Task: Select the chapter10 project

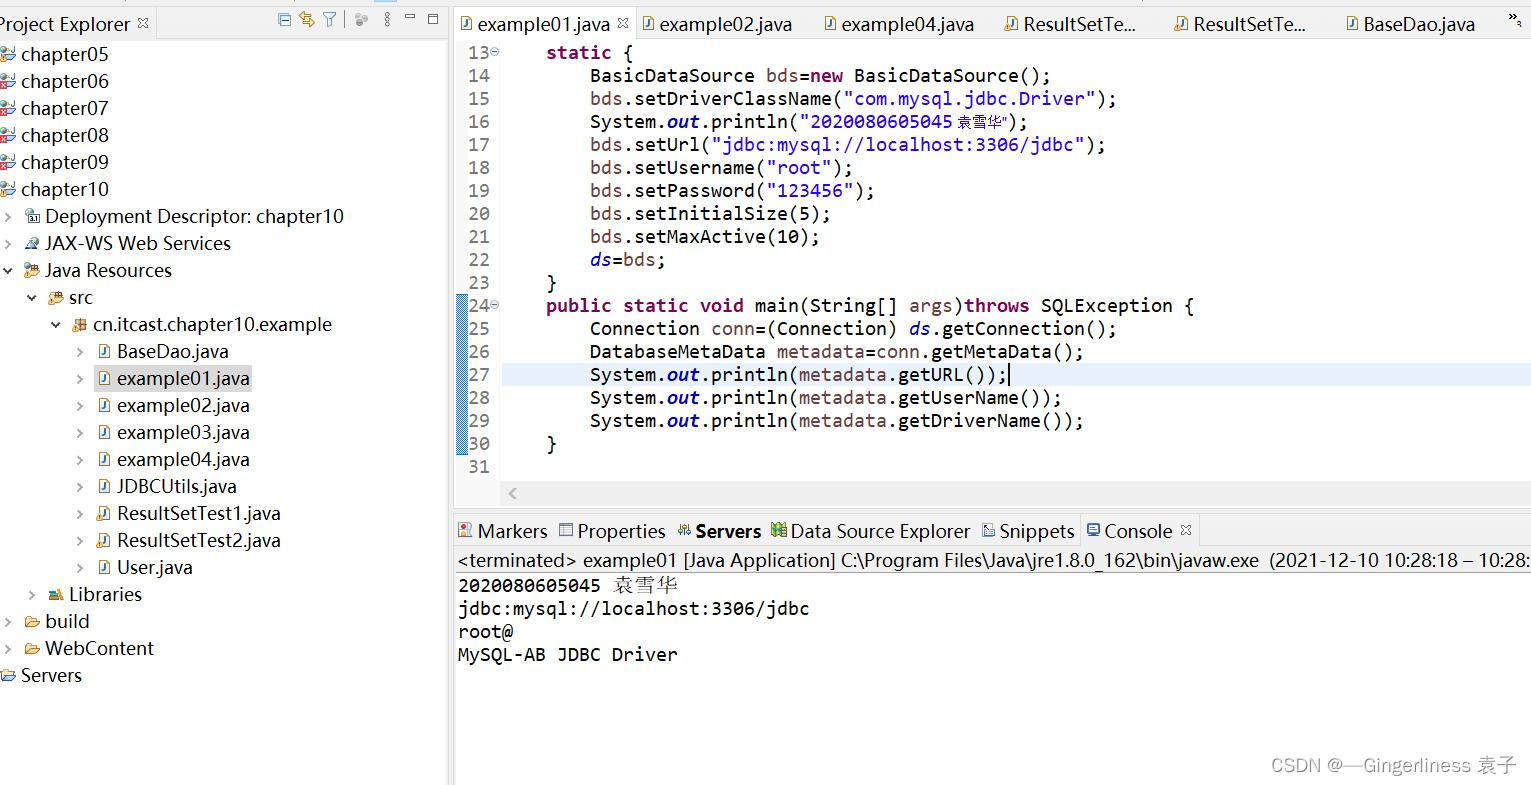Action: point(64,189)
